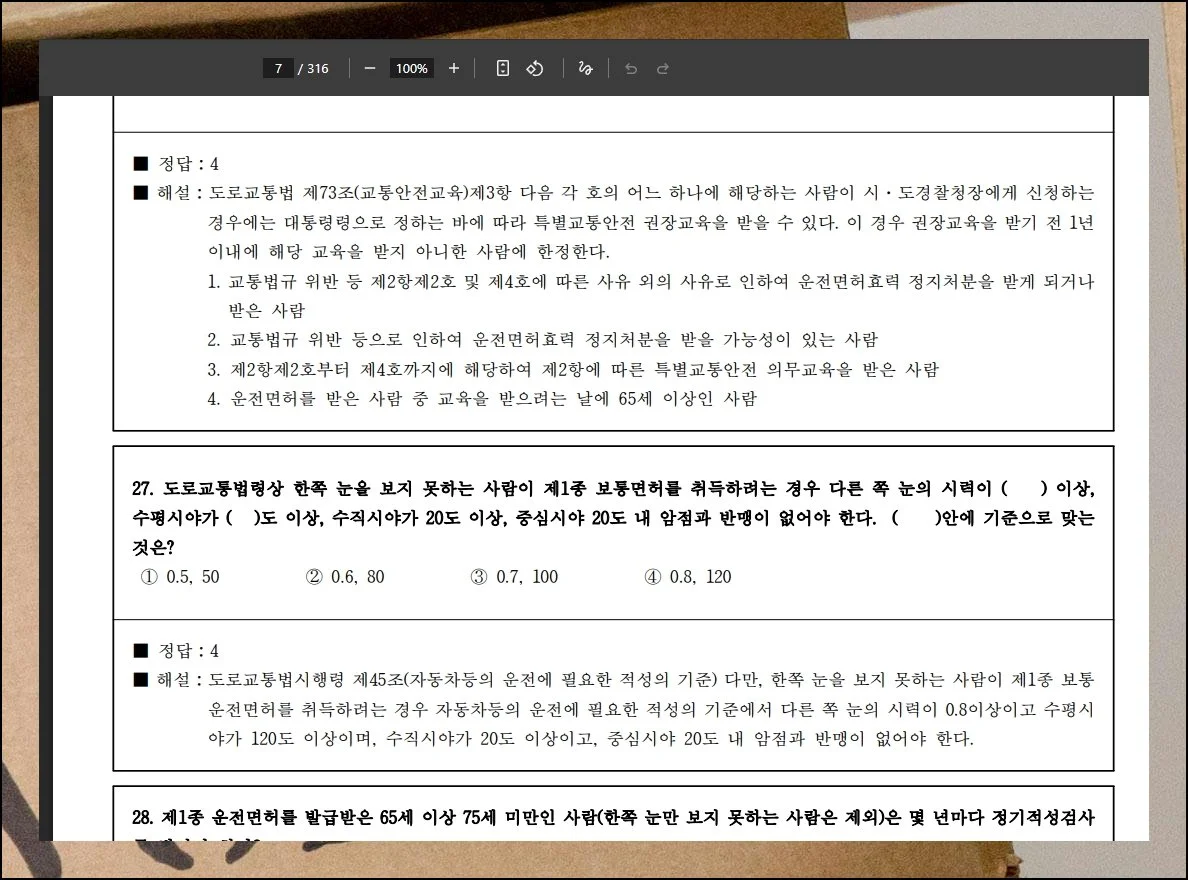This screenshot has height=880, width=1188.
Task: Click the page number field showing 7
Action: pos(278,68)
